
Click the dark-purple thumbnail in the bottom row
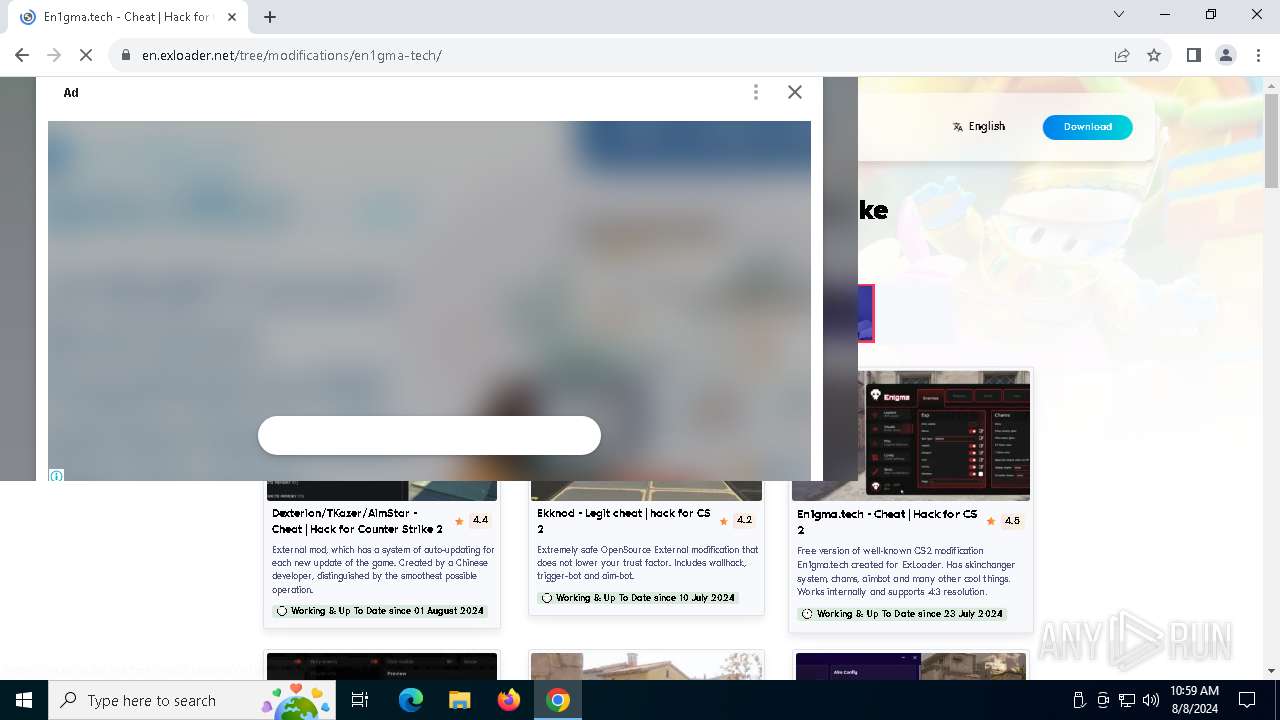(911, 667)
